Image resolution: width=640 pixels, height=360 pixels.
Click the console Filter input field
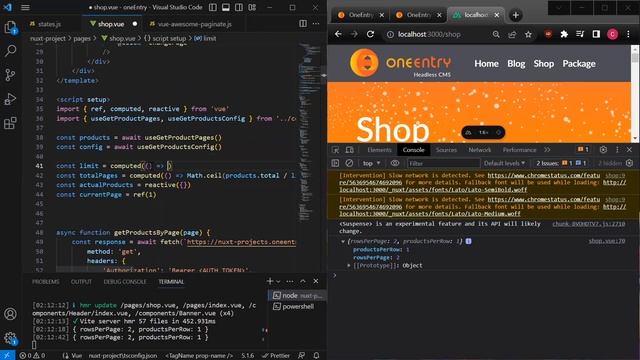click(443, 163)
